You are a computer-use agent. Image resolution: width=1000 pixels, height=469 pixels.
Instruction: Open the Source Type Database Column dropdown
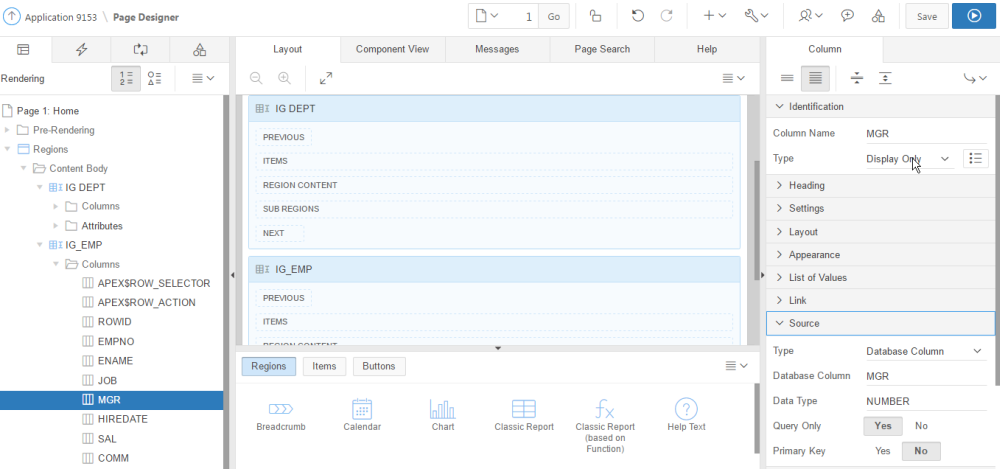(x=925, y=351)
